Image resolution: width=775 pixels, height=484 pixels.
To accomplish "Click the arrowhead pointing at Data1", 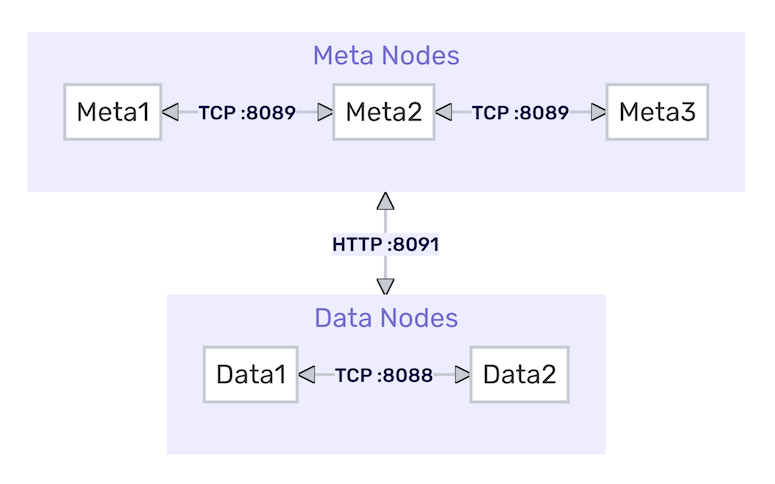I will [x=308, y=375].
